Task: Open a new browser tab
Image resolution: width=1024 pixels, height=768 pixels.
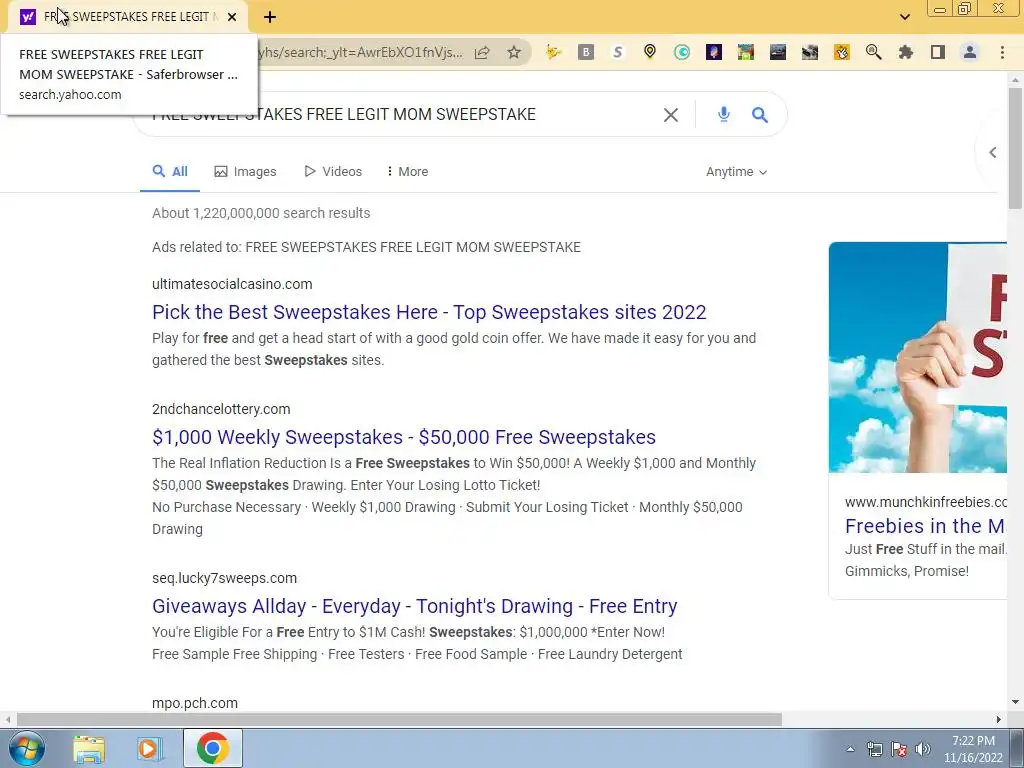Action: click(x=270, y=17)
